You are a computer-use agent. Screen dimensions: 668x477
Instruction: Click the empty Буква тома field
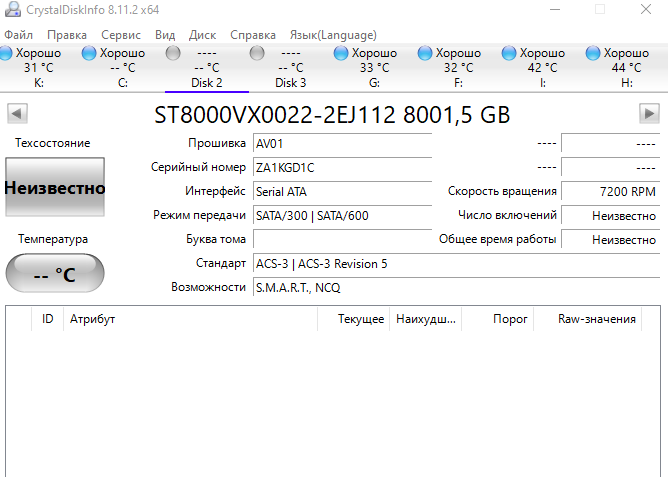point(343,239)
